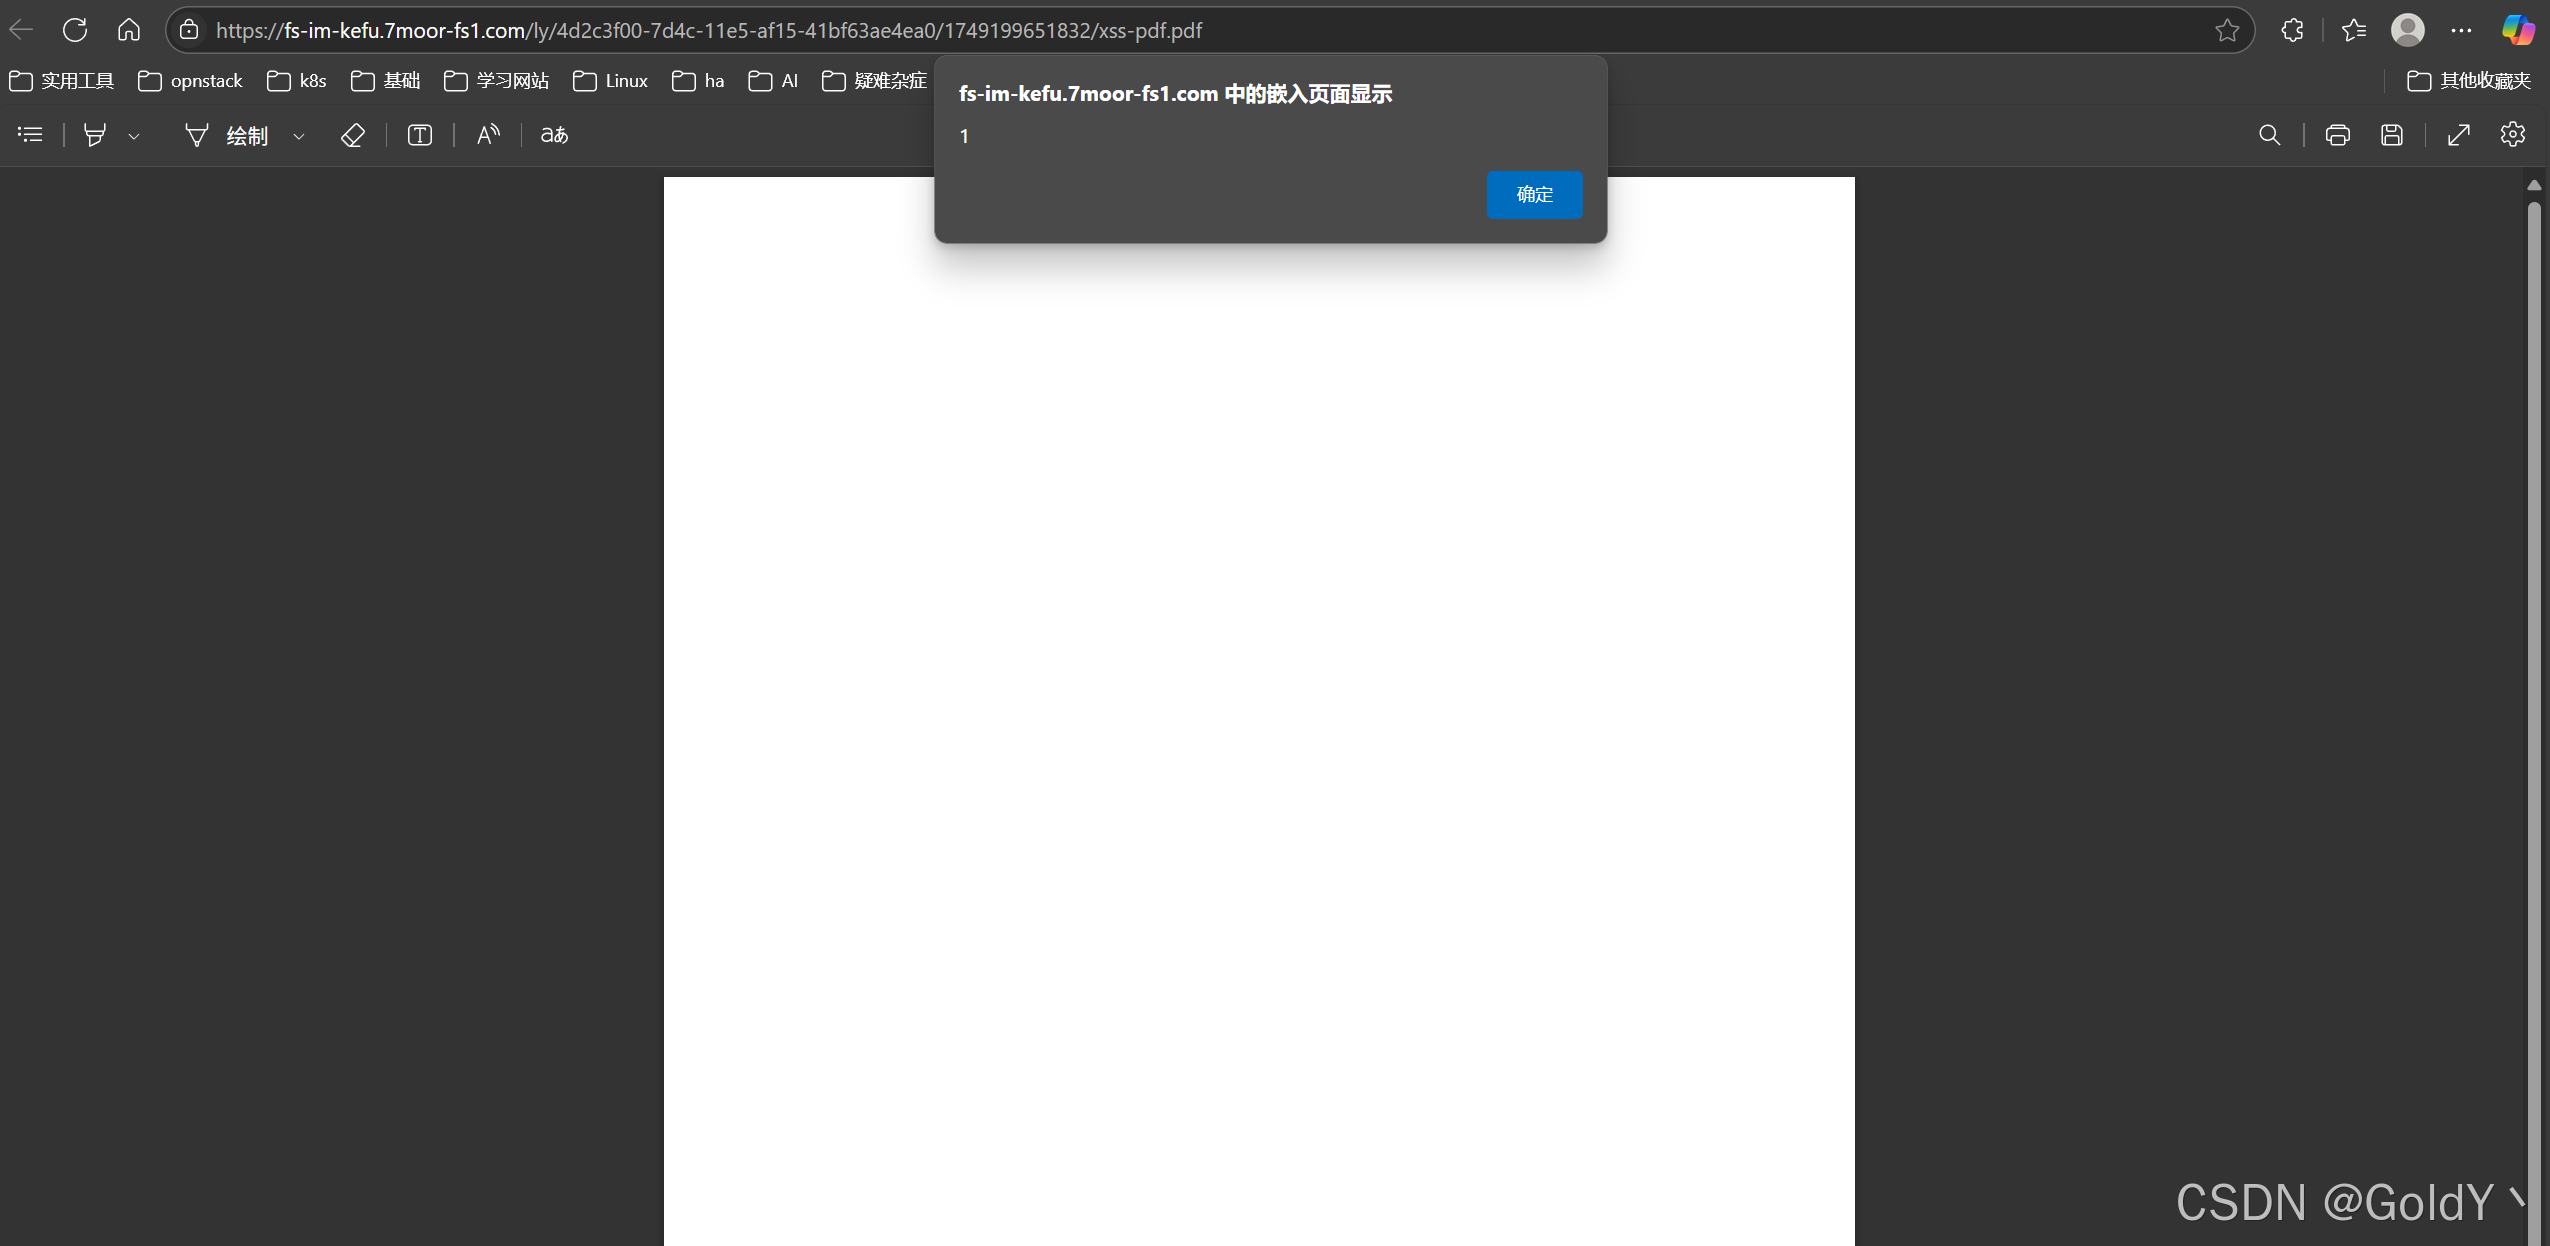
Task: Open the PDF toolbar settings gear
Action: click(2512, 135)
